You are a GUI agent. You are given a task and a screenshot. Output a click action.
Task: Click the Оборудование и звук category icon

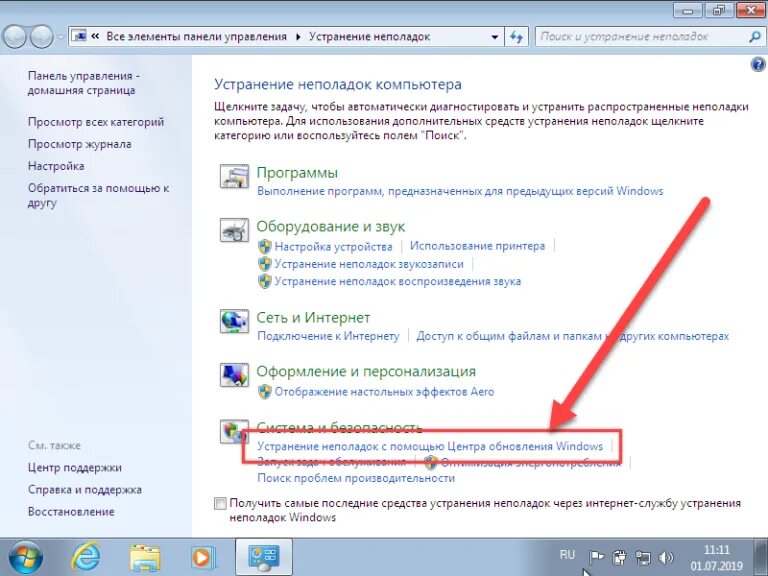234,230
